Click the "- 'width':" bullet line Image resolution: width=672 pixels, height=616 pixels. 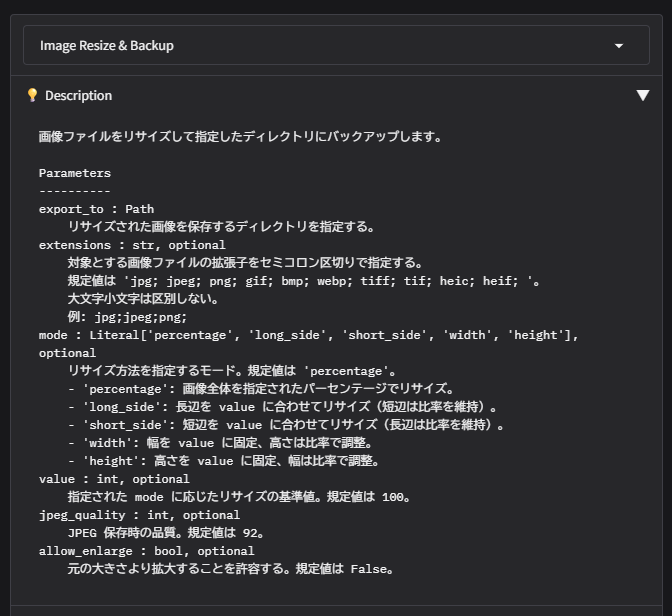click(x=221, y=443)
